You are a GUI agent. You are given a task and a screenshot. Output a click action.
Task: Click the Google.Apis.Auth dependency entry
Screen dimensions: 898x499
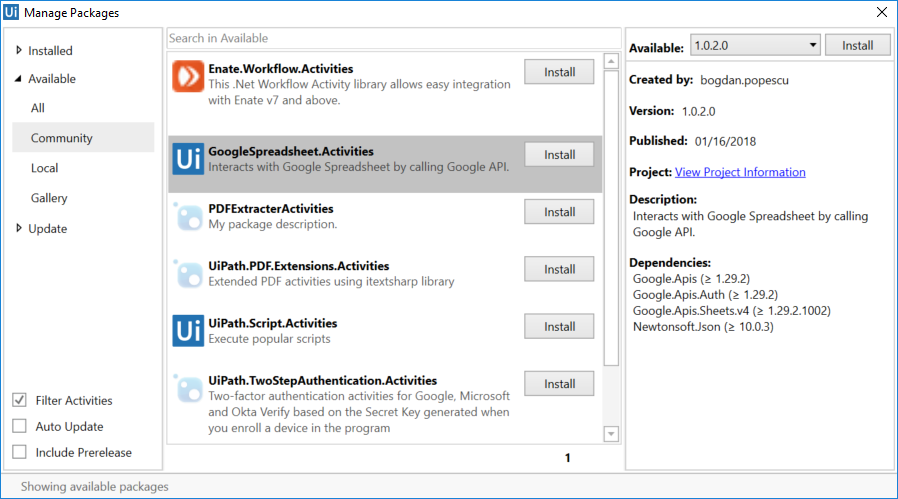point(705,294)
